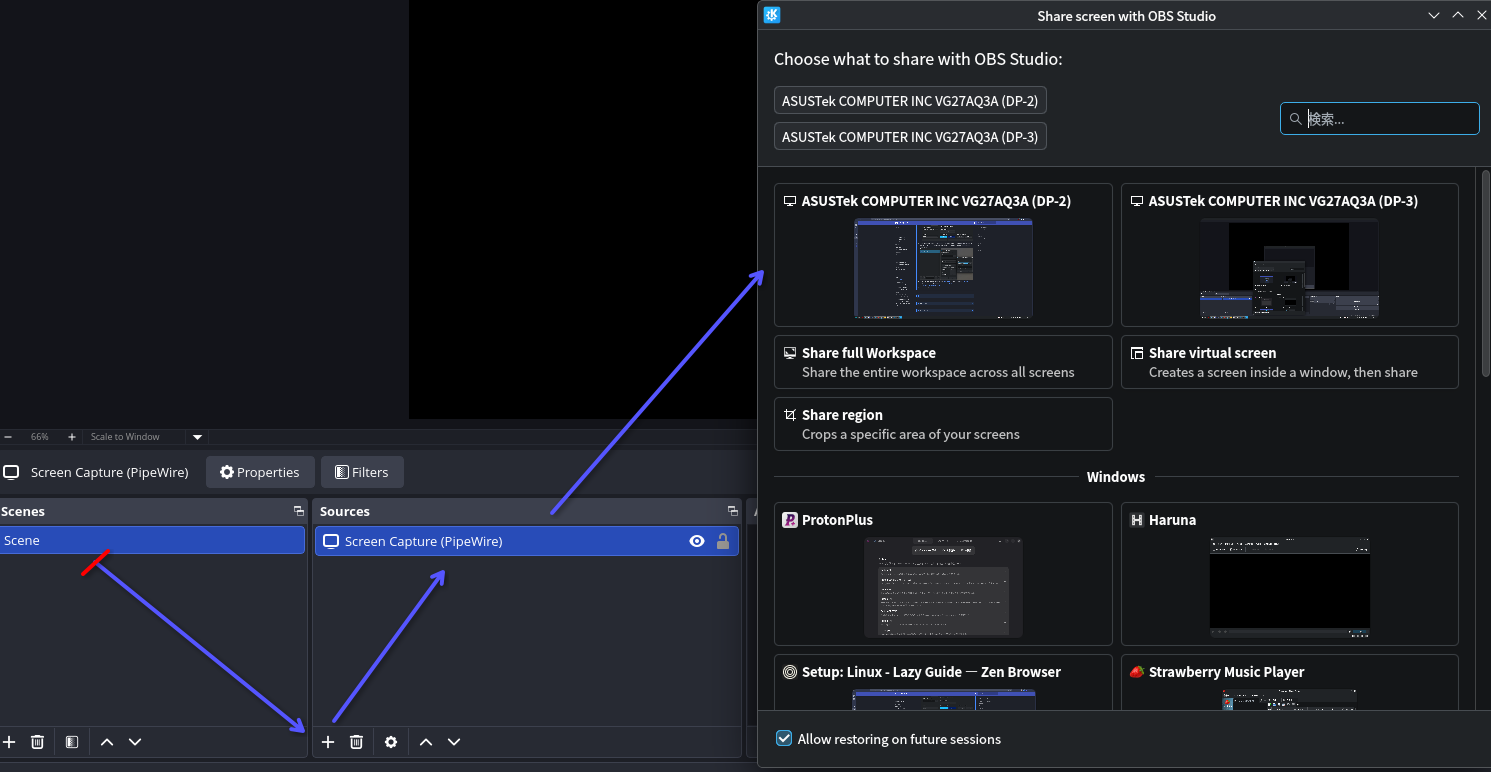1491x772 pixels.
Task: Click the magnifier icon in the search box
Action: click(x=1295, y=119)
